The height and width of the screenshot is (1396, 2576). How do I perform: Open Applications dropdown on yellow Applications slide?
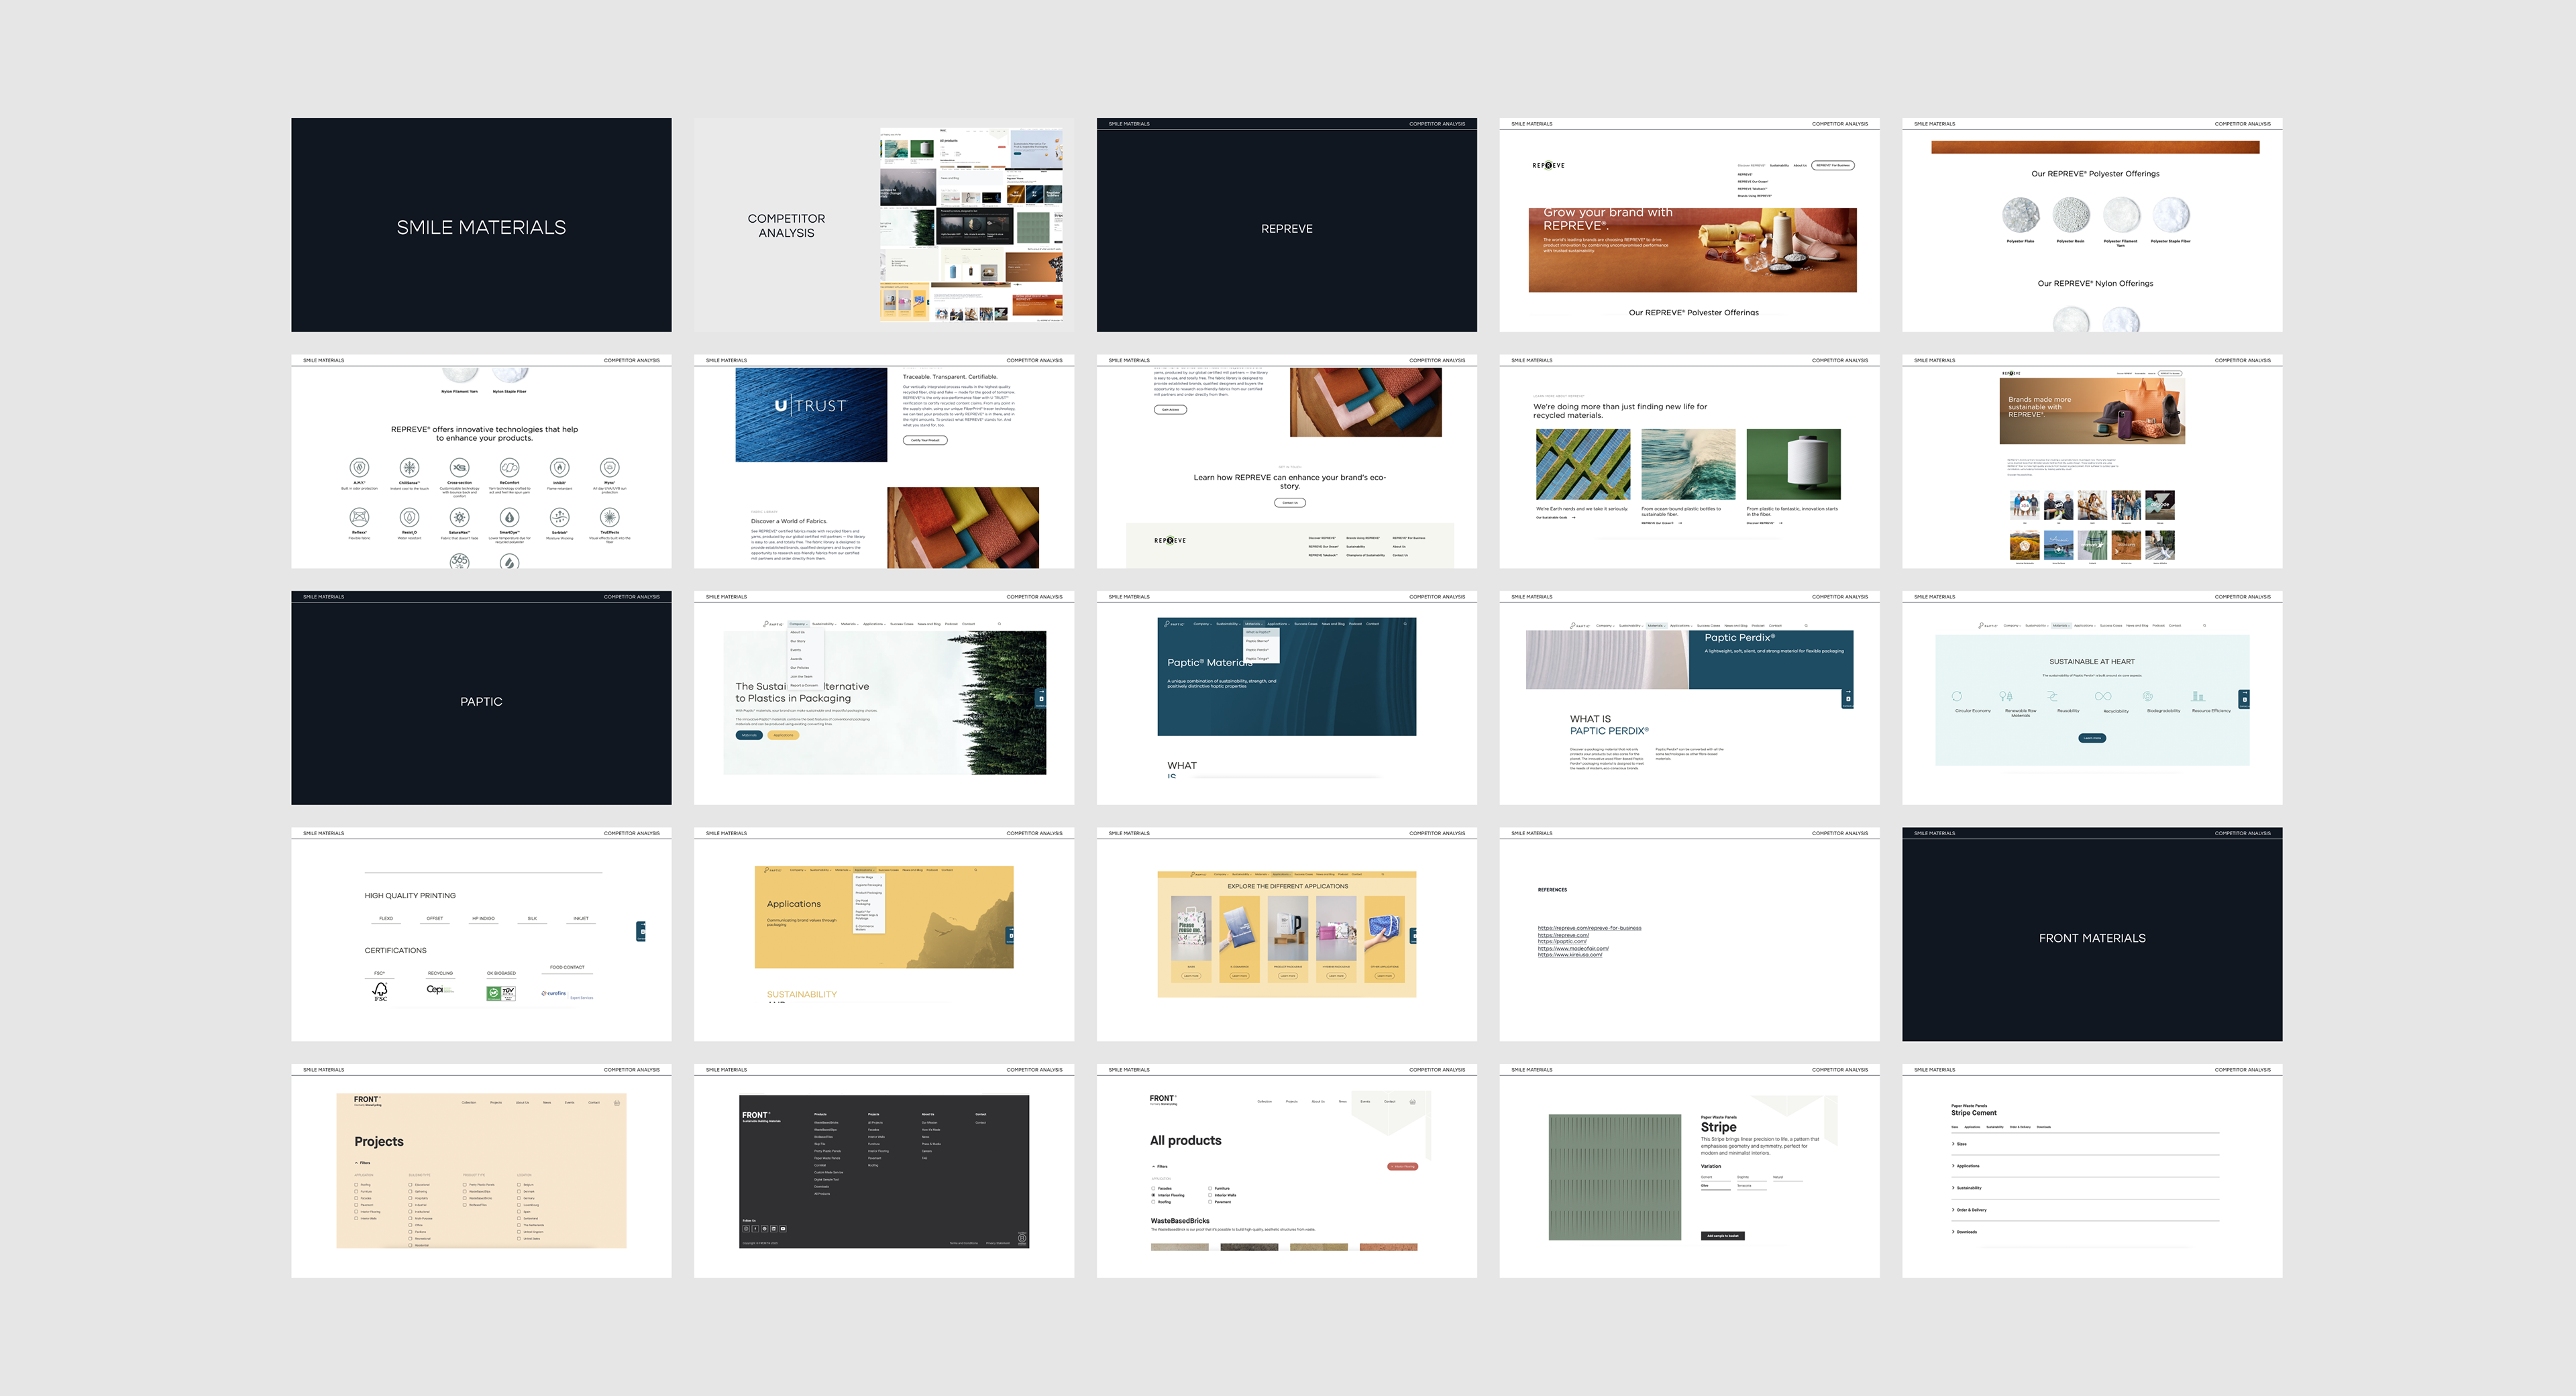[x=864, y=870]
